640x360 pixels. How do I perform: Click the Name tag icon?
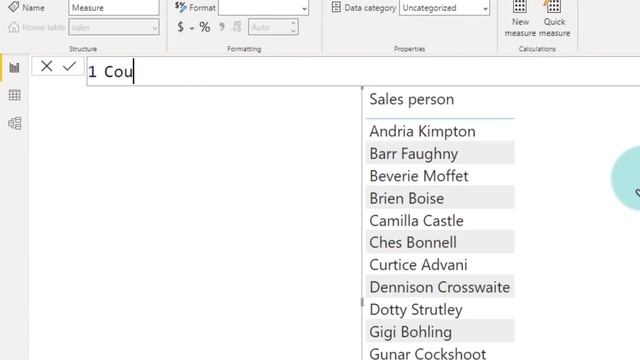[x=13, y=7]
